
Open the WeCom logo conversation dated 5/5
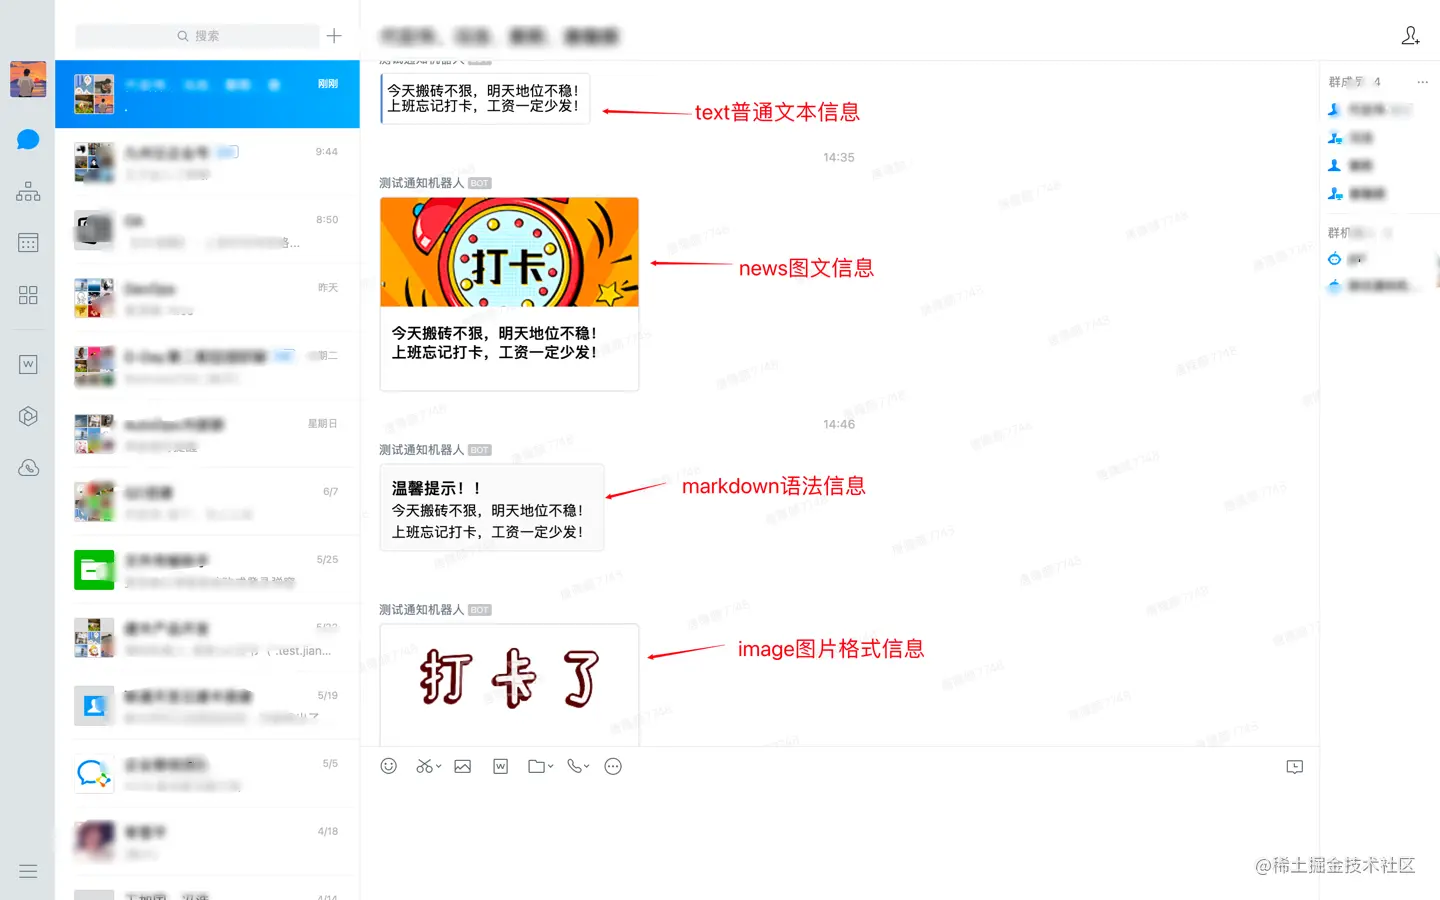pyautogui.click(x=207, y=774)
